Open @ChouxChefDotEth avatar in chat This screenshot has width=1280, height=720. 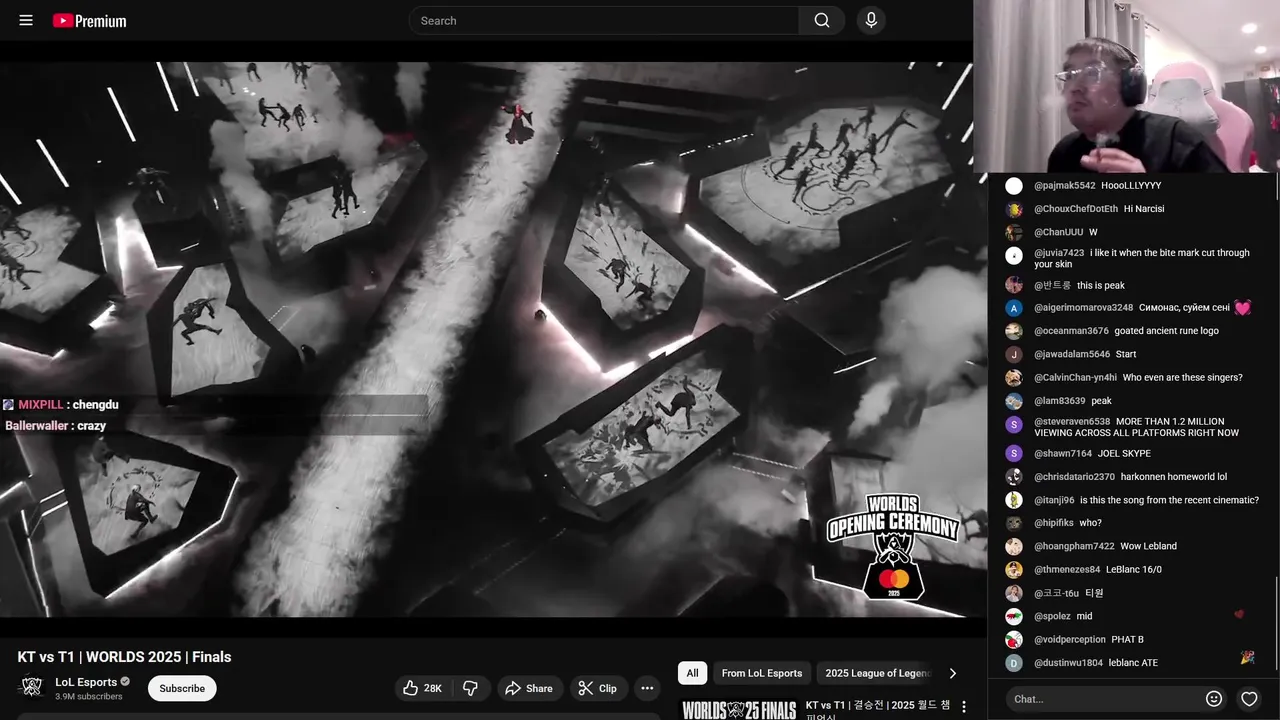click(x=1014, y=209)
